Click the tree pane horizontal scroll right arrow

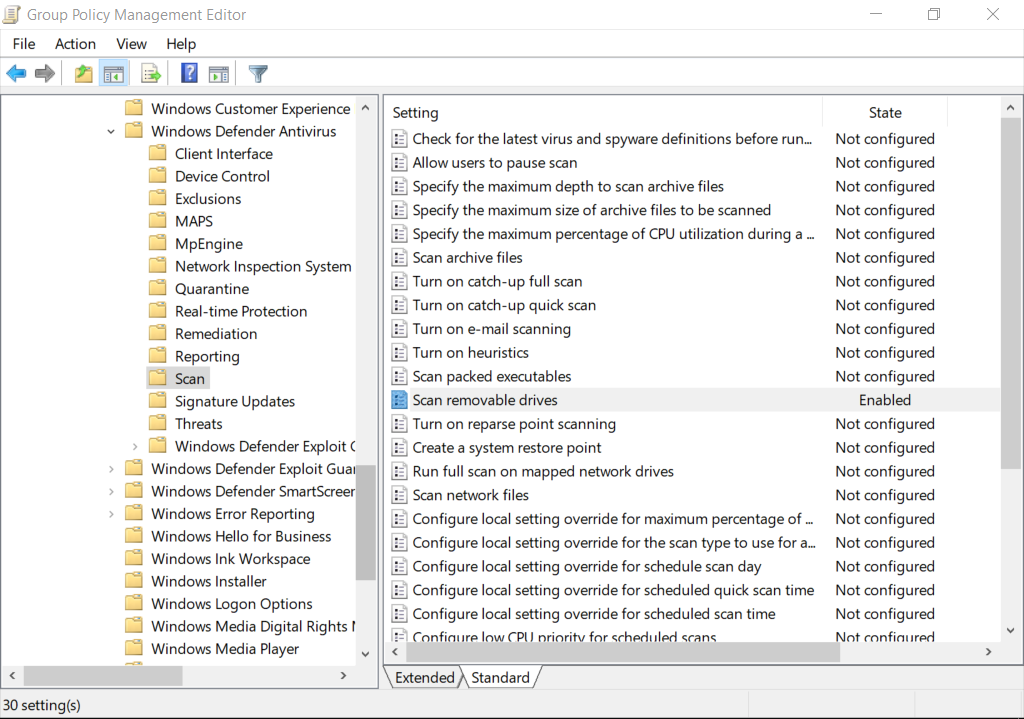pyautogui.click(x=344, y=675)
